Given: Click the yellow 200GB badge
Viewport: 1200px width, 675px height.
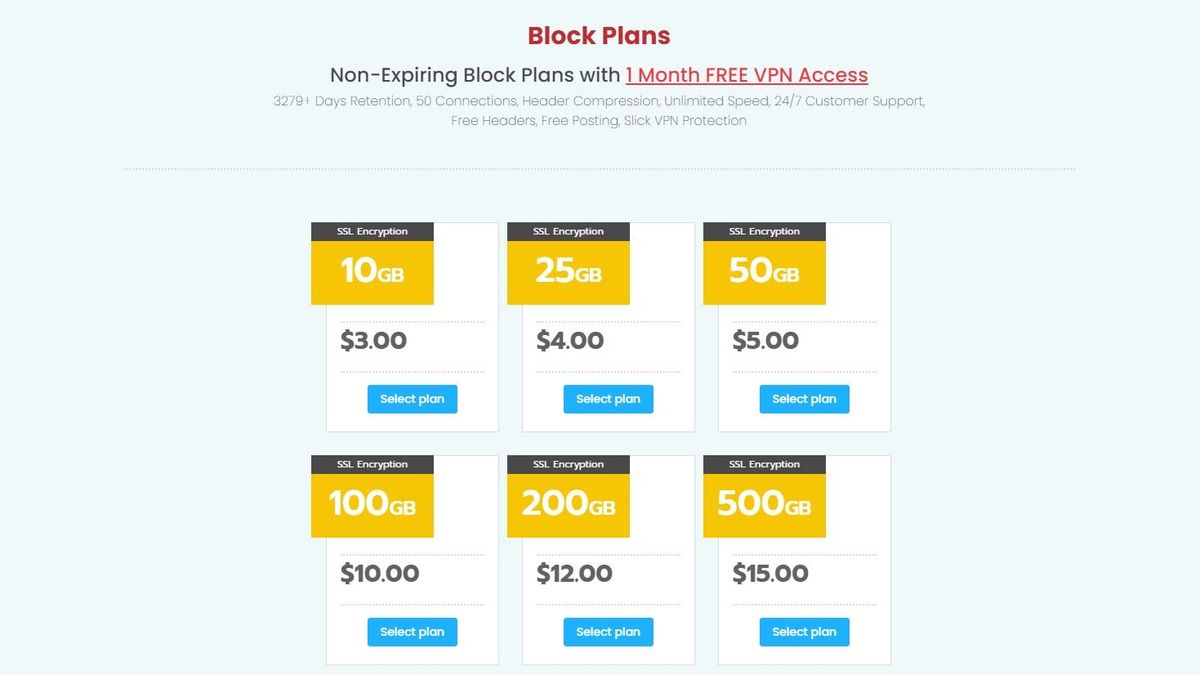Looking at the screenshot, I should point(568,504).
